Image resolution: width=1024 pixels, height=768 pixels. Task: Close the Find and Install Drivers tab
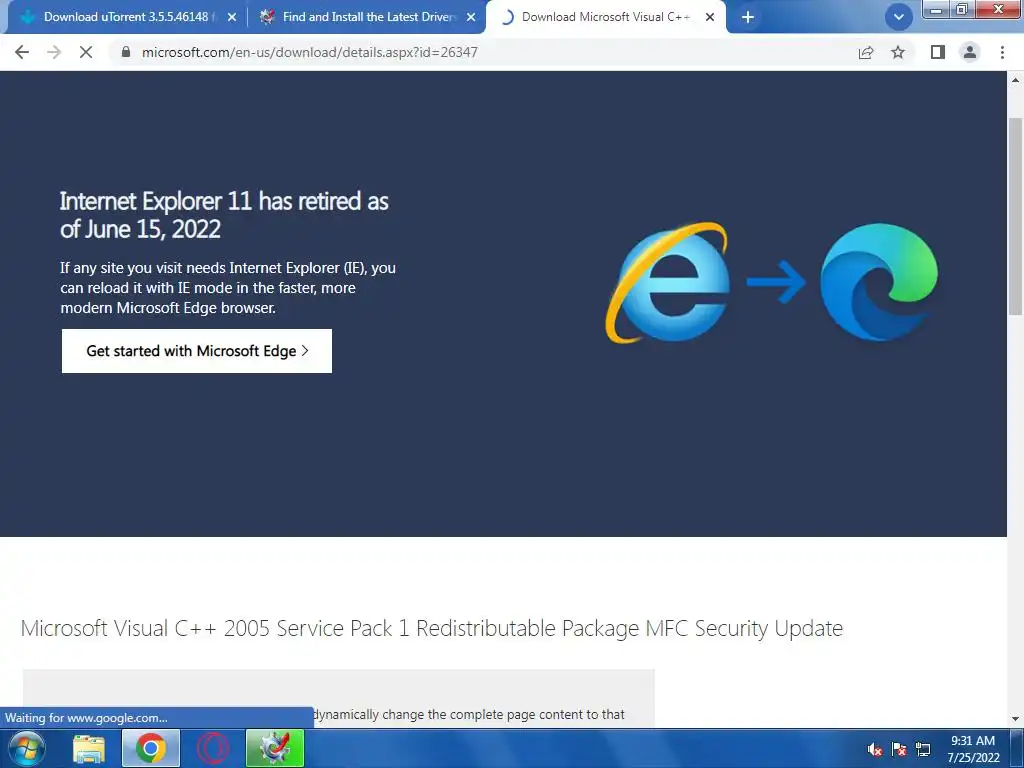click(471, 18)
